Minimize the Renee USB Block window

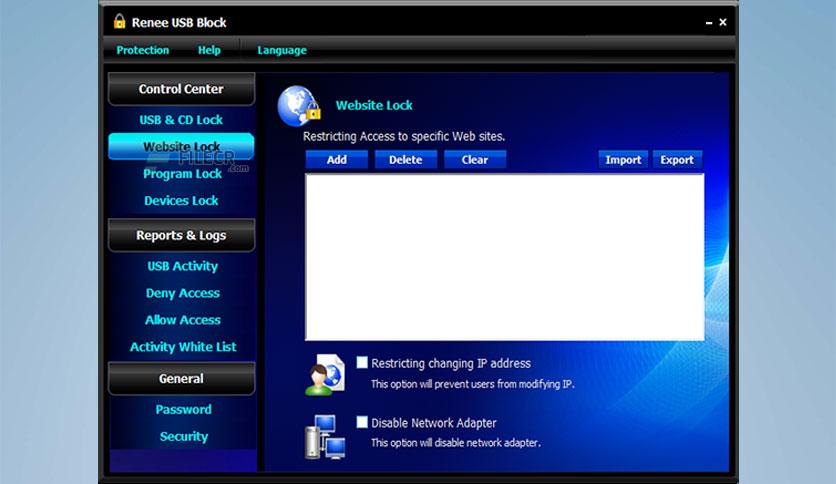point(709,22)
